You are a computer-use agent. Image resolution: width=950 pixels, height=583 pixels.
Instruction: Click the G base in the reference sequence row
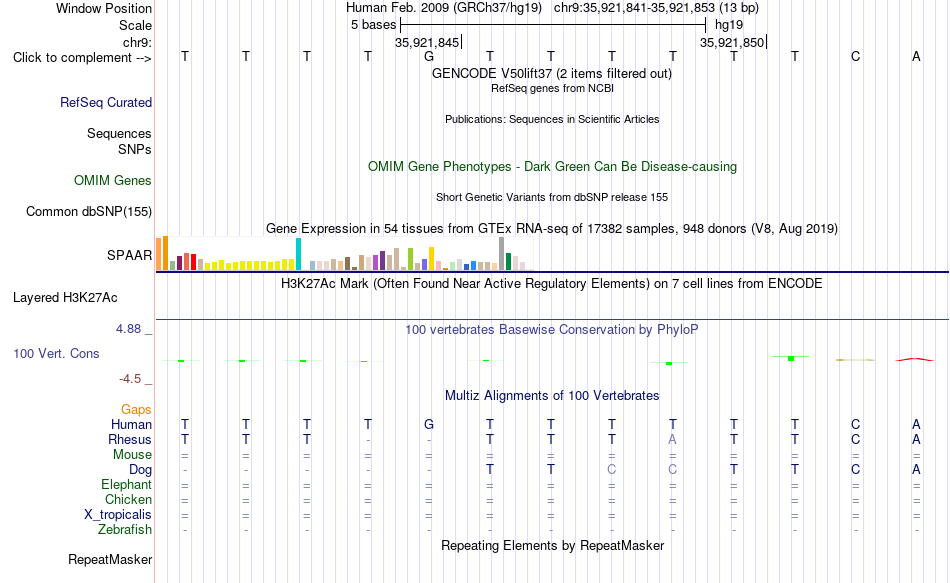429,56
